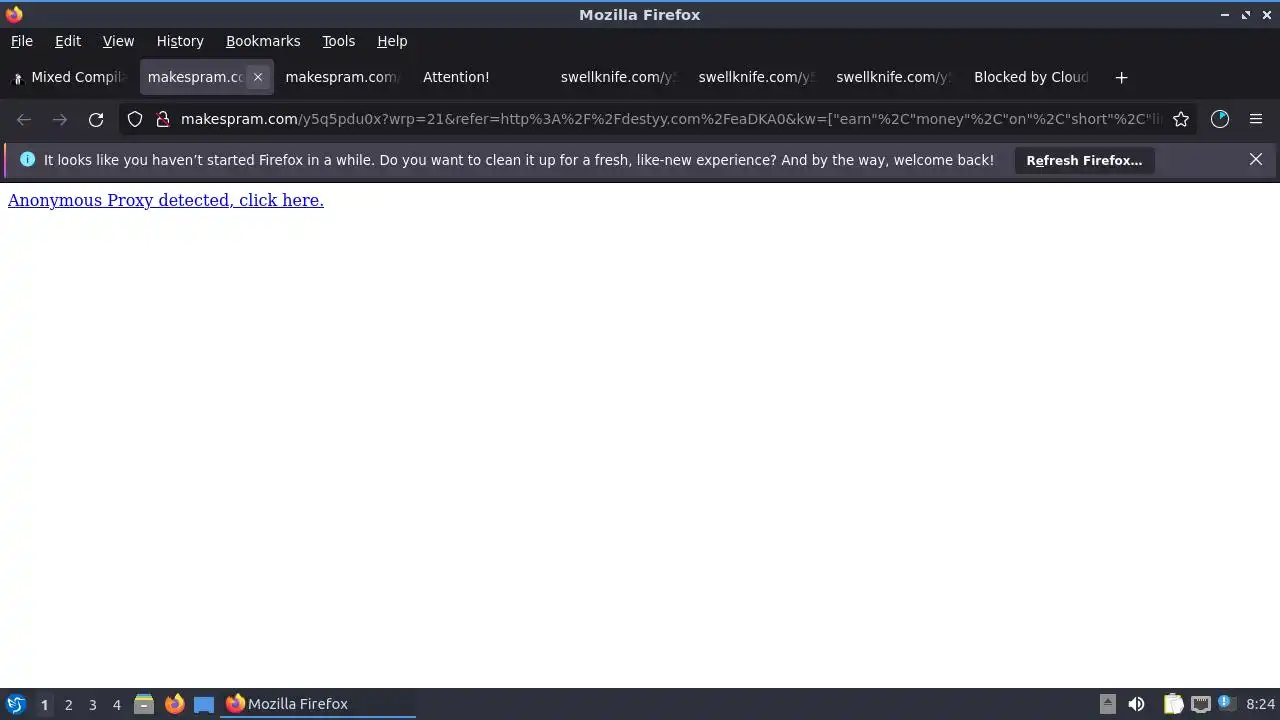Viewport: 1280px width, 720px height.
Task: Click the show desktop taskbar icon
Action: point(204,704)
